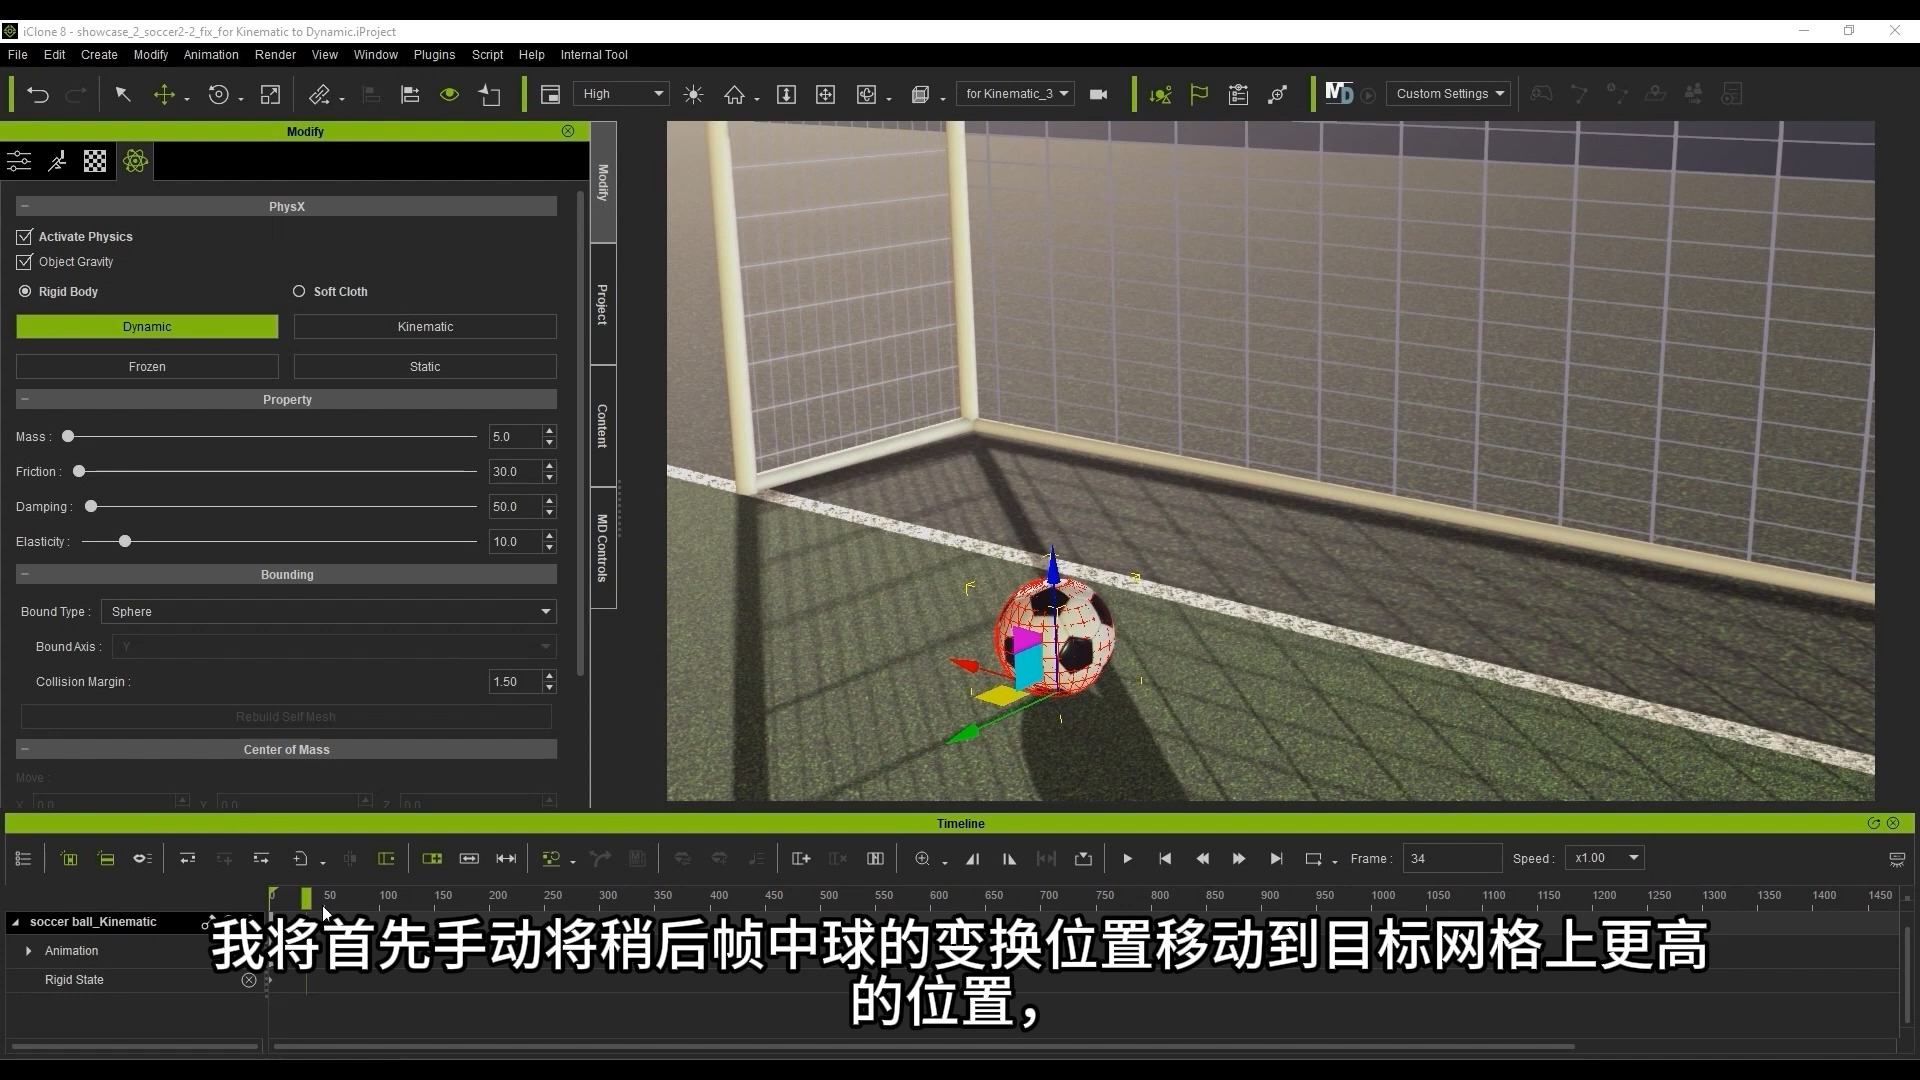
Task: Click the Elasticity slider handle
Action: 125,542
